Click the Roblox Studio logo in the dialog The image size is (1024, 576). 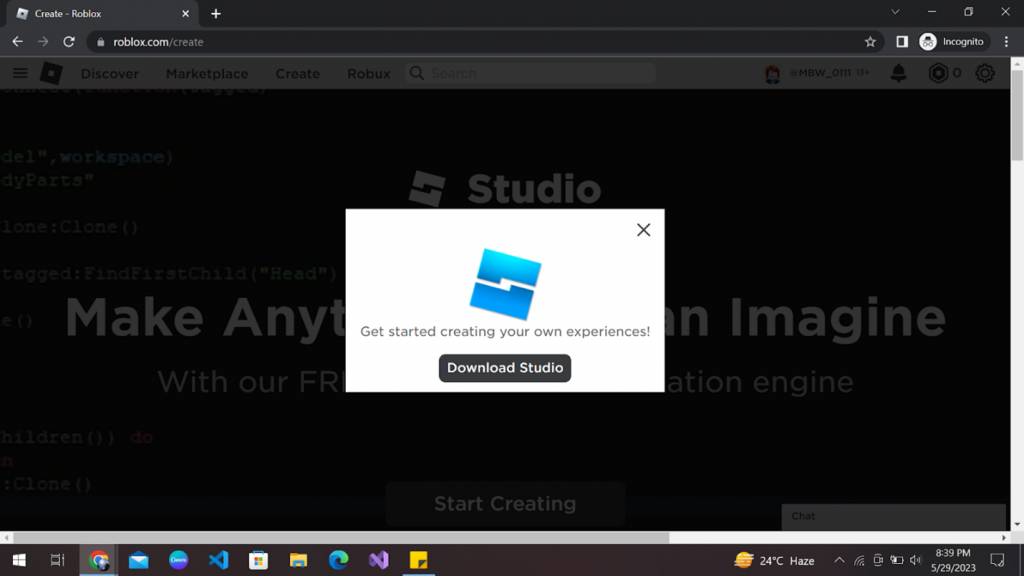click(x=504, y=283)
